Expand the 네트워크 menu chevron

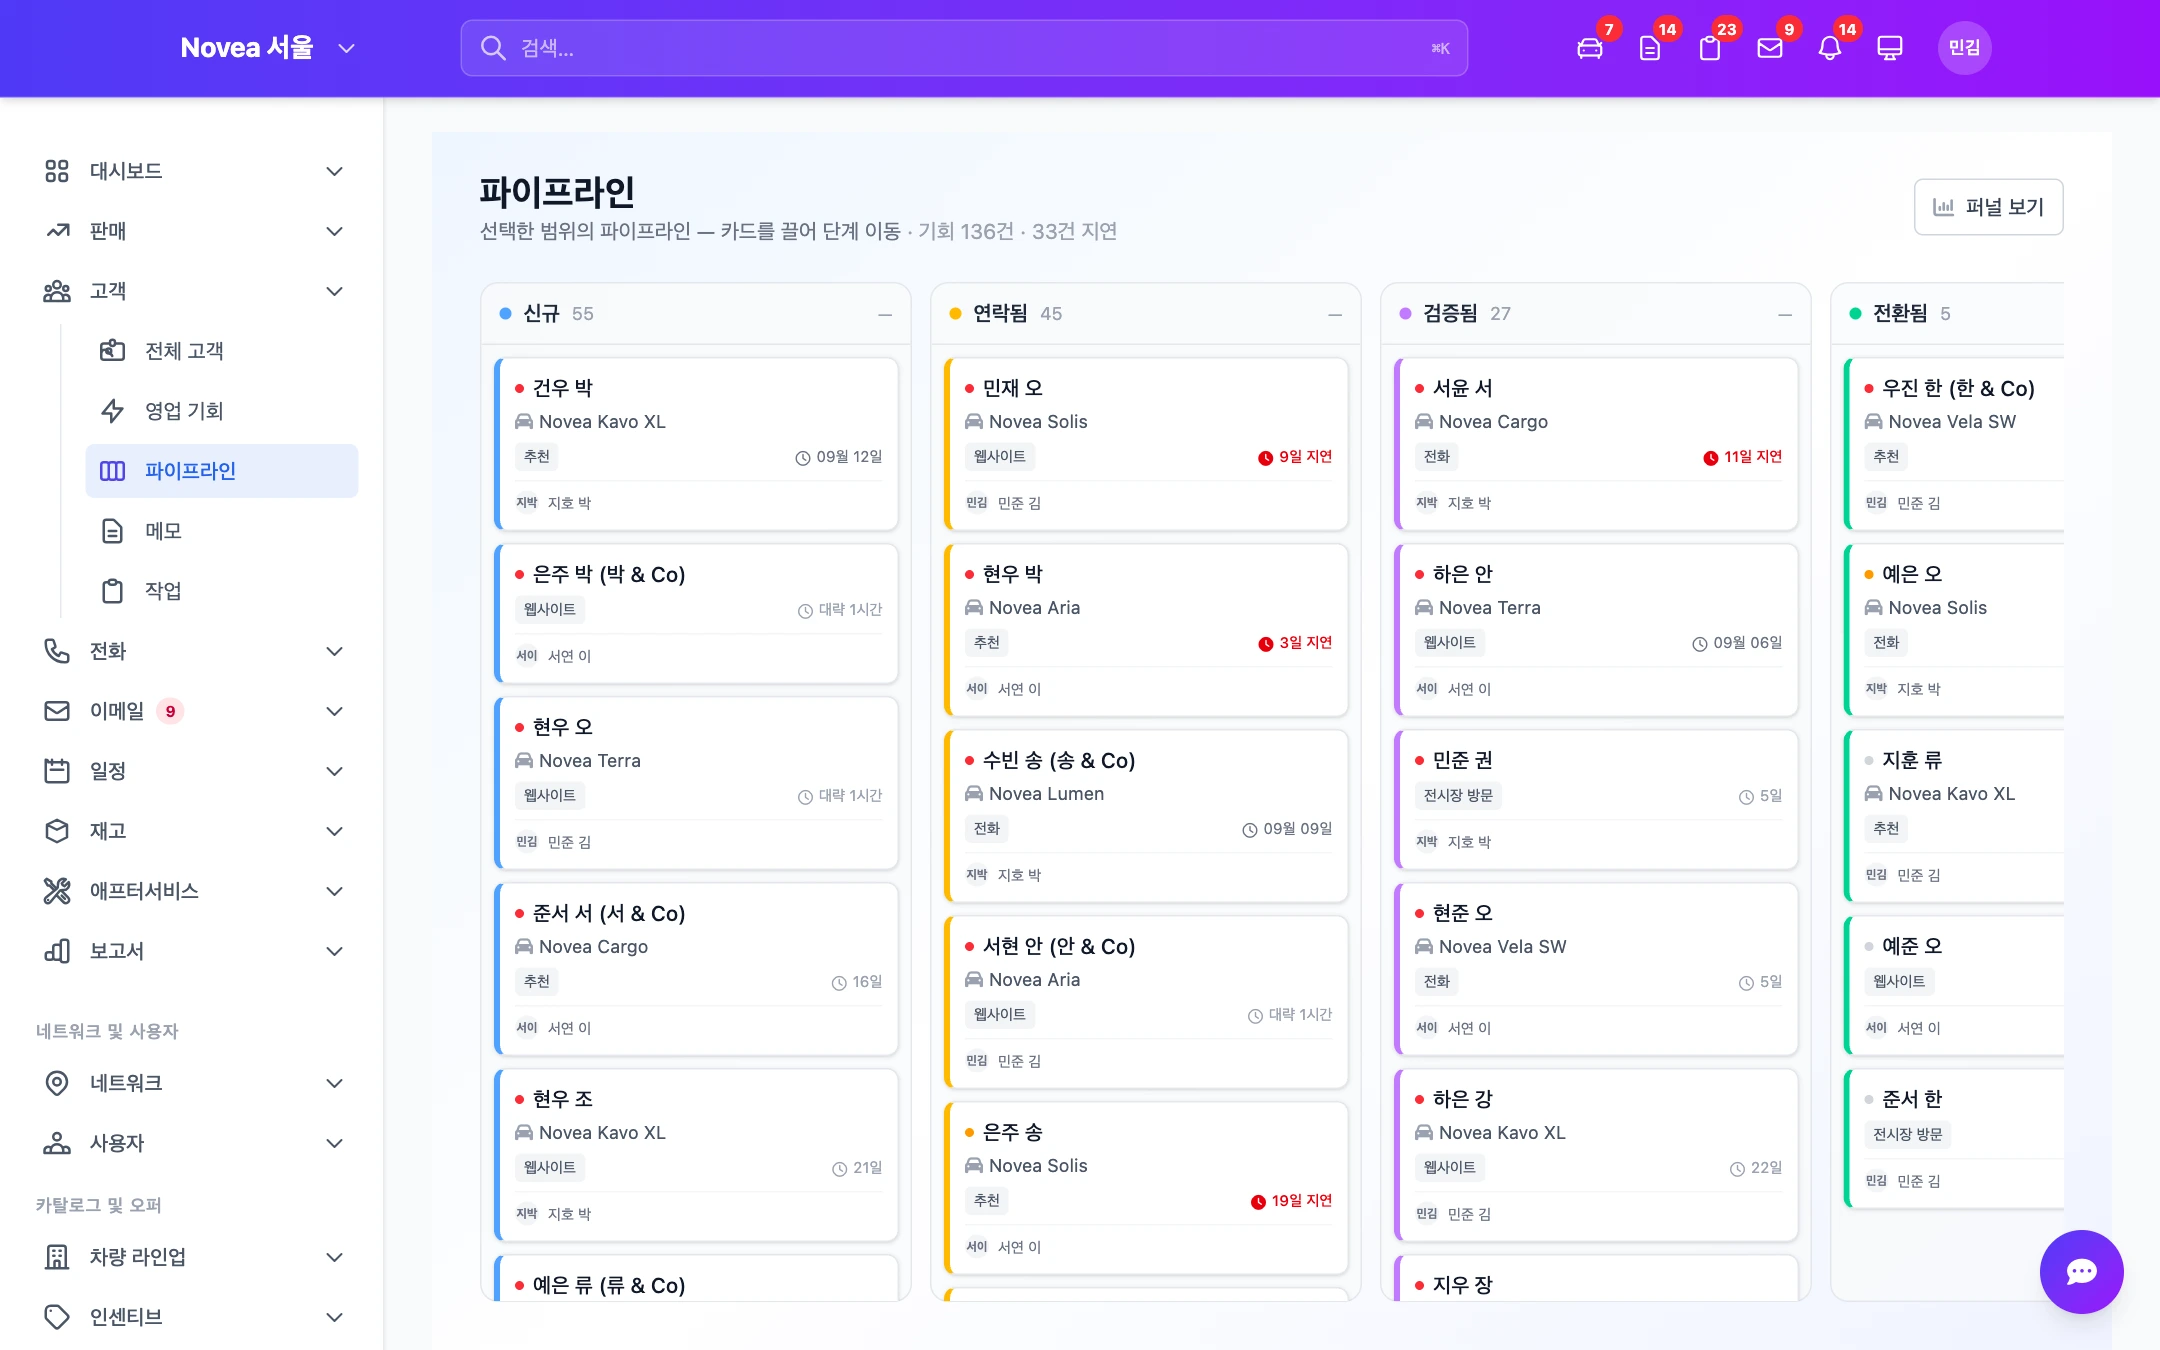click(x=335, y=1083)
